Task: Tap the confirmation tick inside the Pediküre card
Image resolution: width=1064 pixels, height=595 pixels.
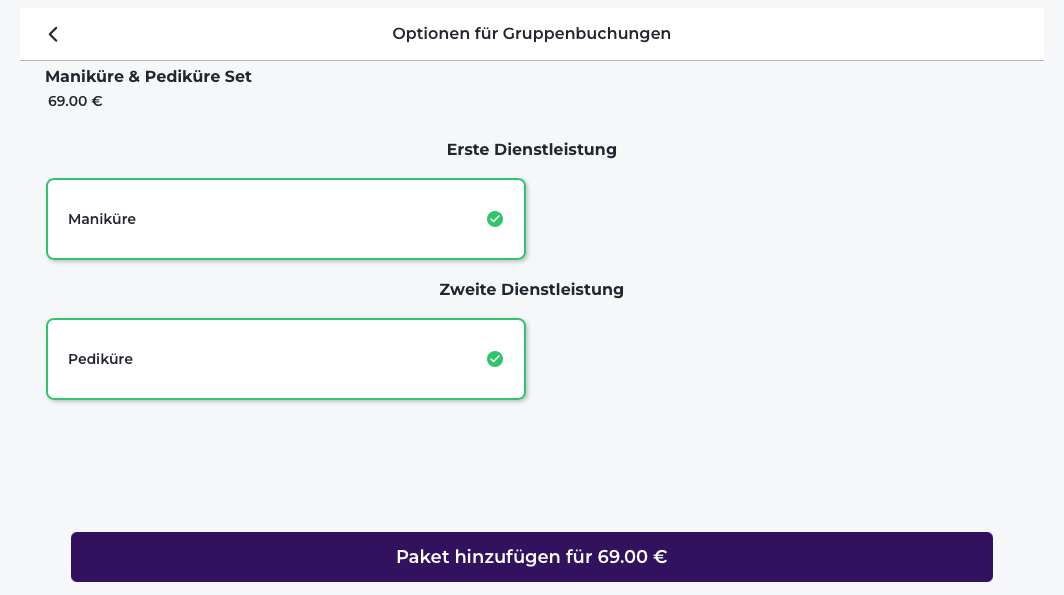Action: (x=494, y=359)
